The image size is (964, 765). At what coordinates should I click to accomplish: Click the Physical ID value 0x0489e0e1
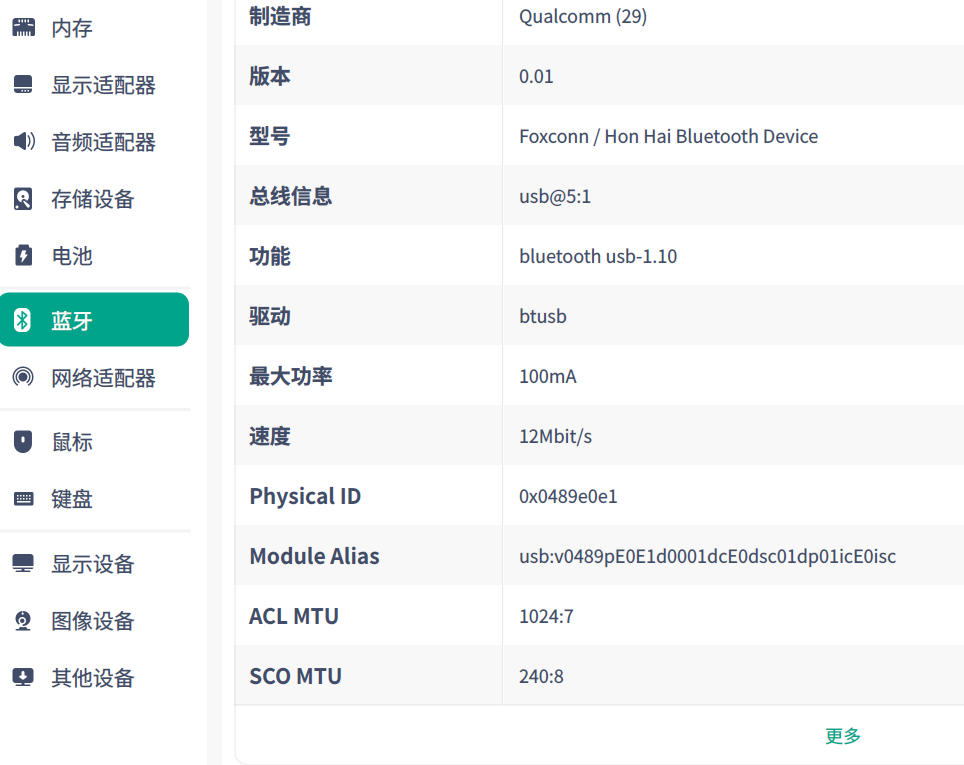point(568,496)
